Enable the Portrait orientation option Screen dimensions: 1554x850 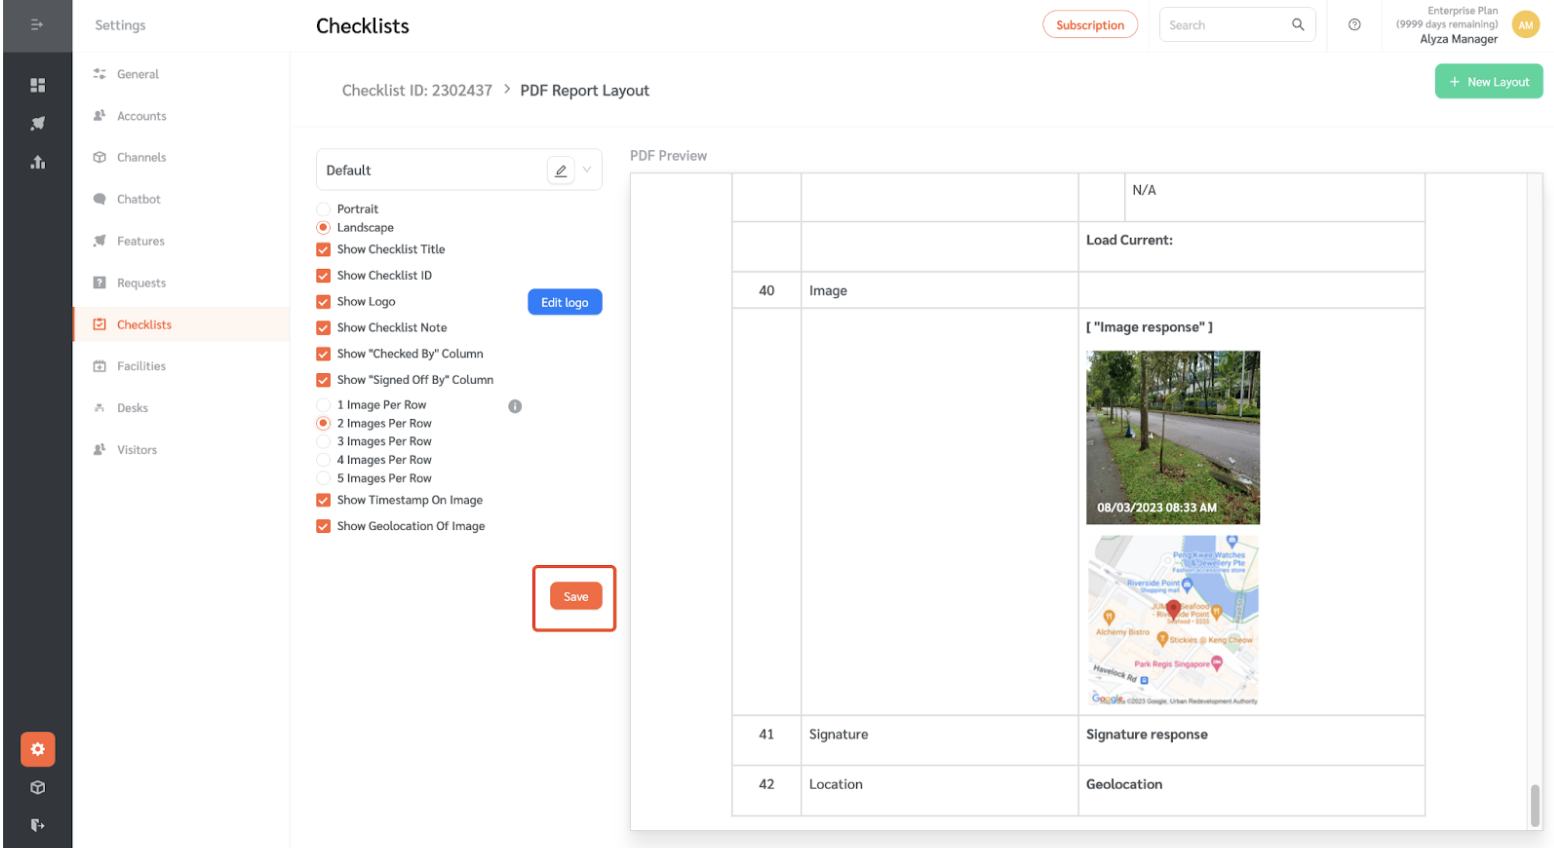click(x=324, y=209)
